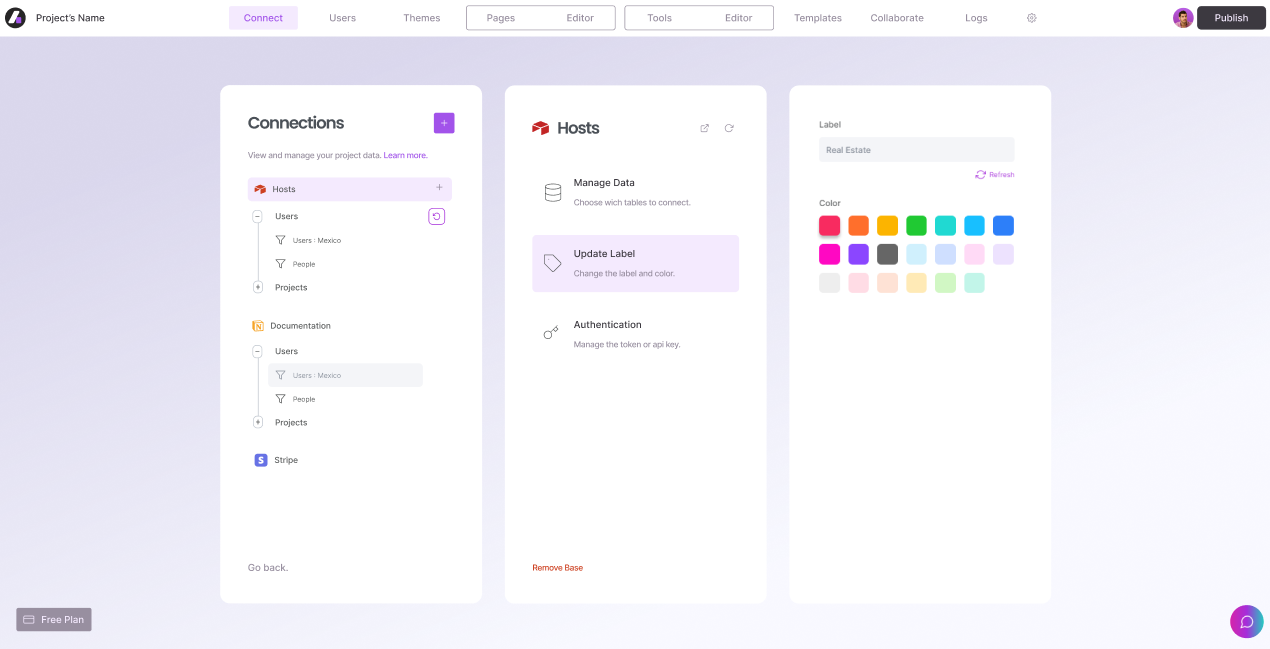Viewport: 1270px width, 649px height.
Task: Click the Manage Data database icon
Action: (552, 192)
